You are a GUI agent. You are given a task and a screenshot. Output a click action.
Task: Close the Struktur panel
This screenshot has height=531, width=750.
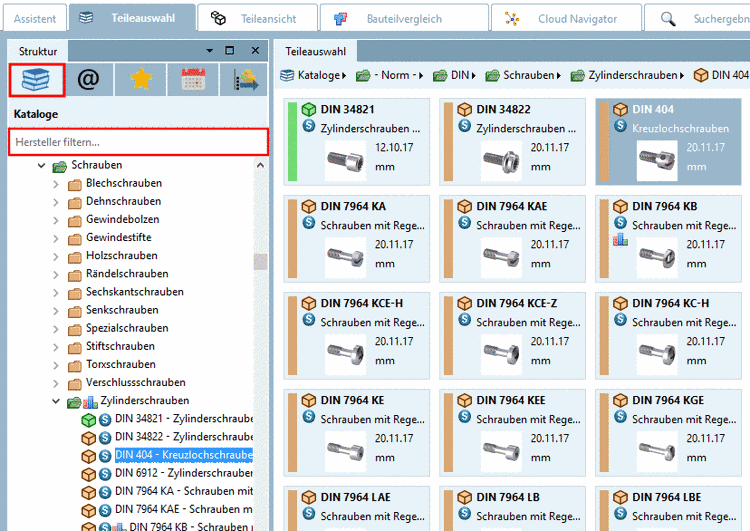click(255, 51)
